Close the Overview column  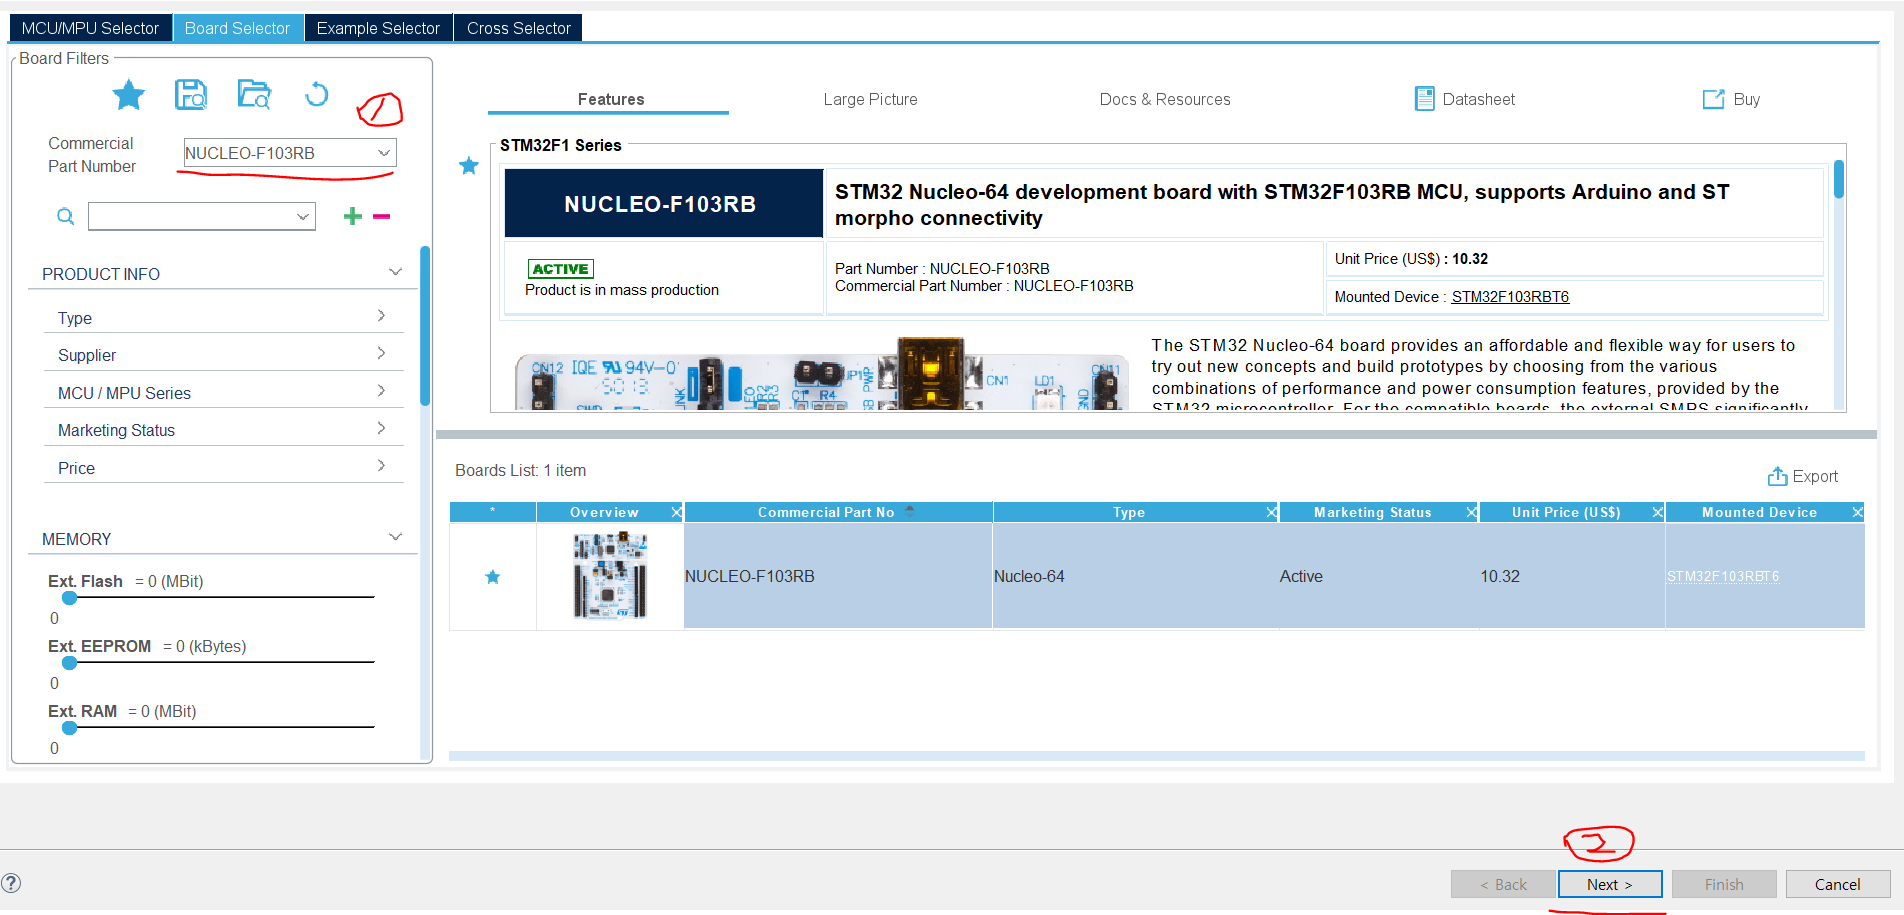pyautogui.click(x=676, y=512)
